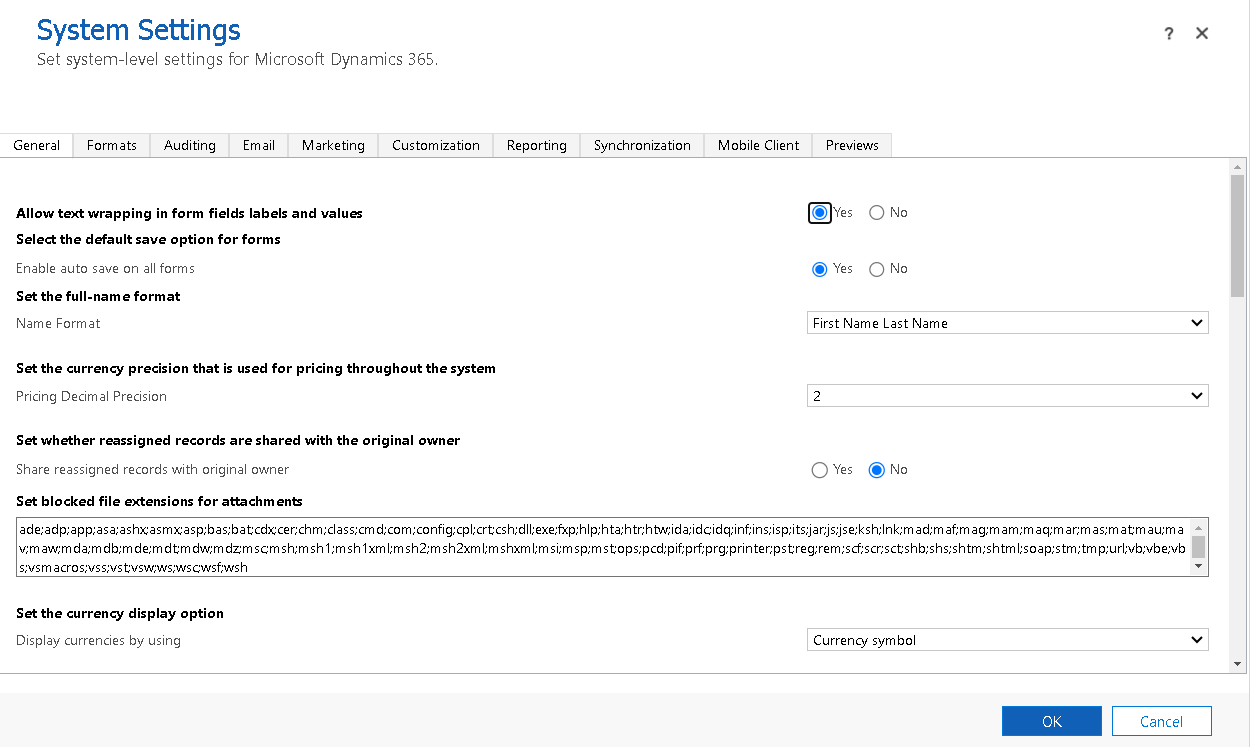The image size is (1250, 747).
Task: Close the System Settings dialog
Action: tap(1202, 33)
